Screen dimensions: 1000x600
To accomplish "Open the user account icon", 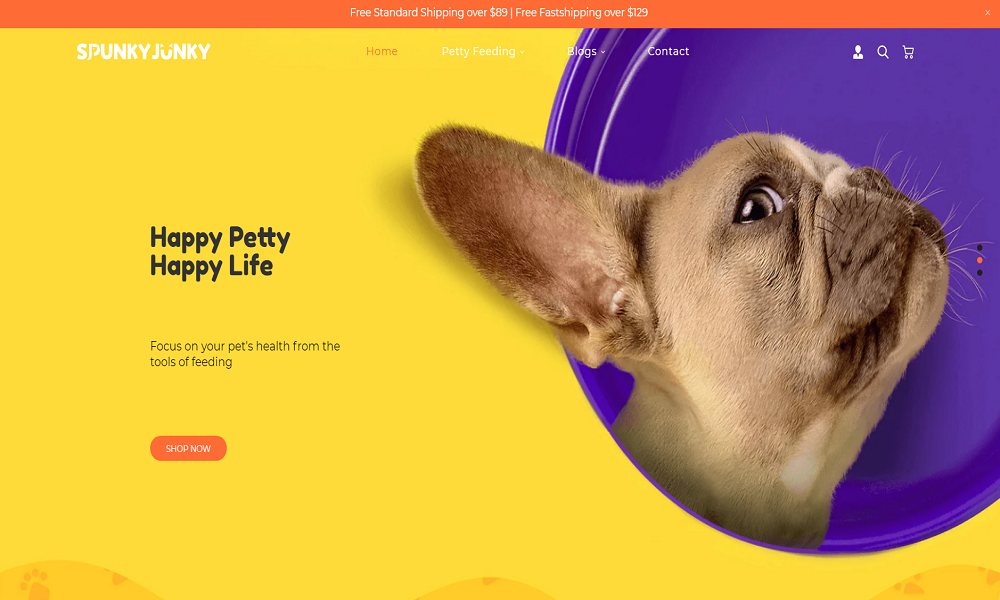I will point(858,52).
